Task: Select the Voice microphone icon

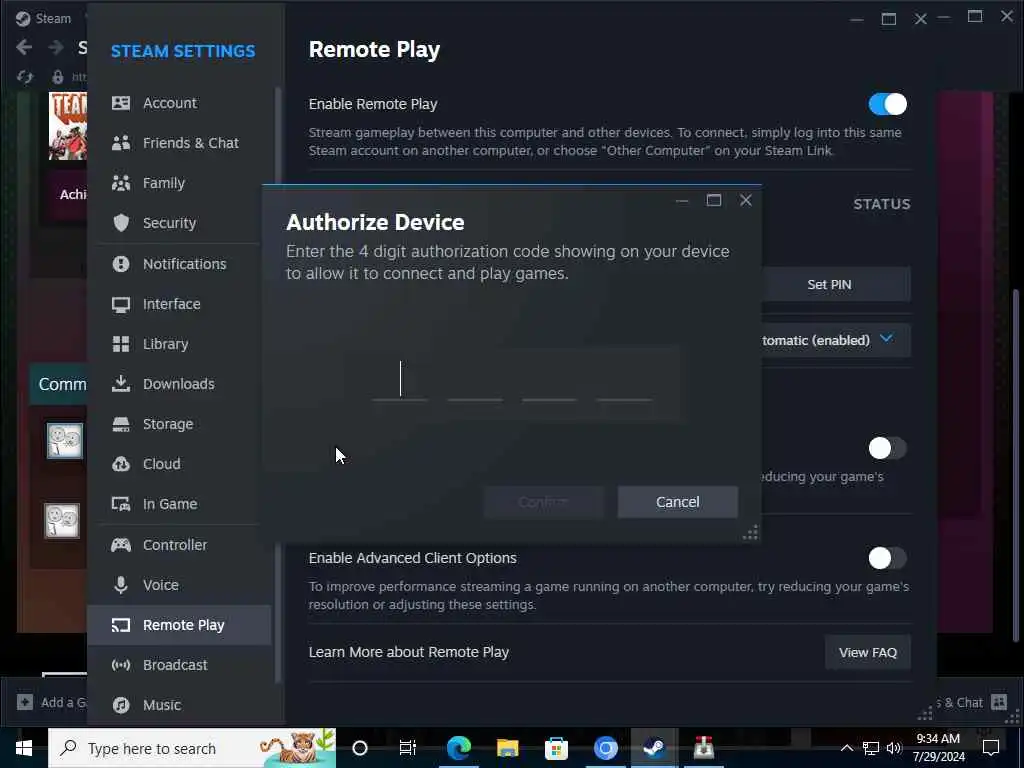Action: [x=121, y=584]
